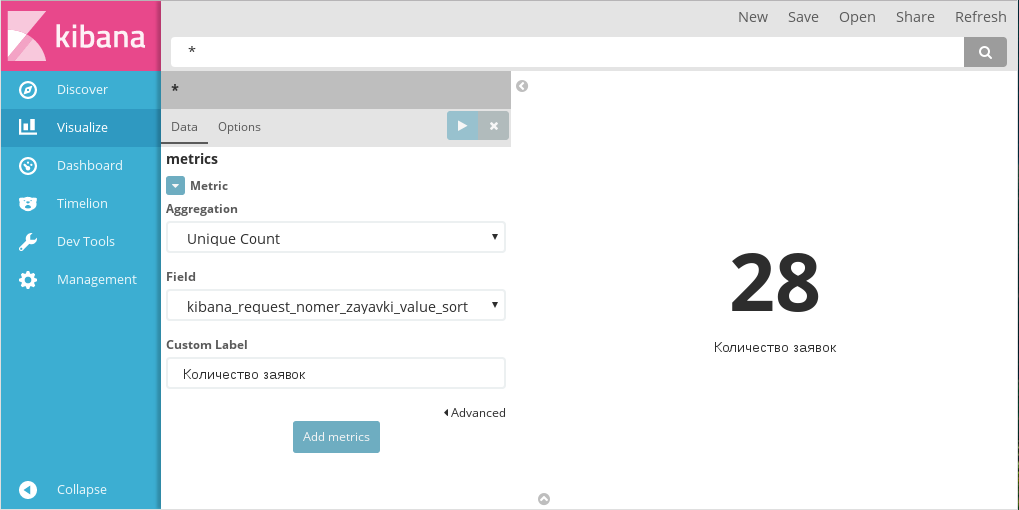Apply changes with the play button
Image resolution: width=1019 pixels, height=510 pixels.
(462, 126)
